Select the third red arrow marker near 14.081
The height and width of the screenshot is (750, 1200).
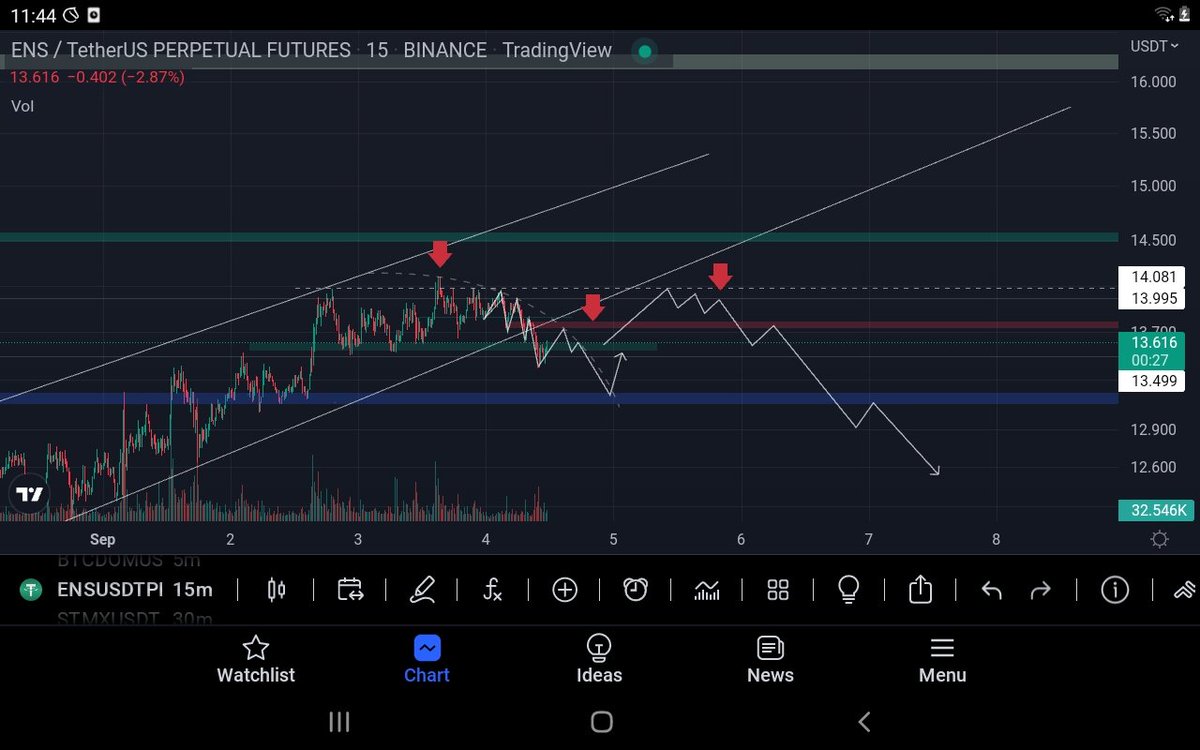pyautogui.click(x=720, y=276)
